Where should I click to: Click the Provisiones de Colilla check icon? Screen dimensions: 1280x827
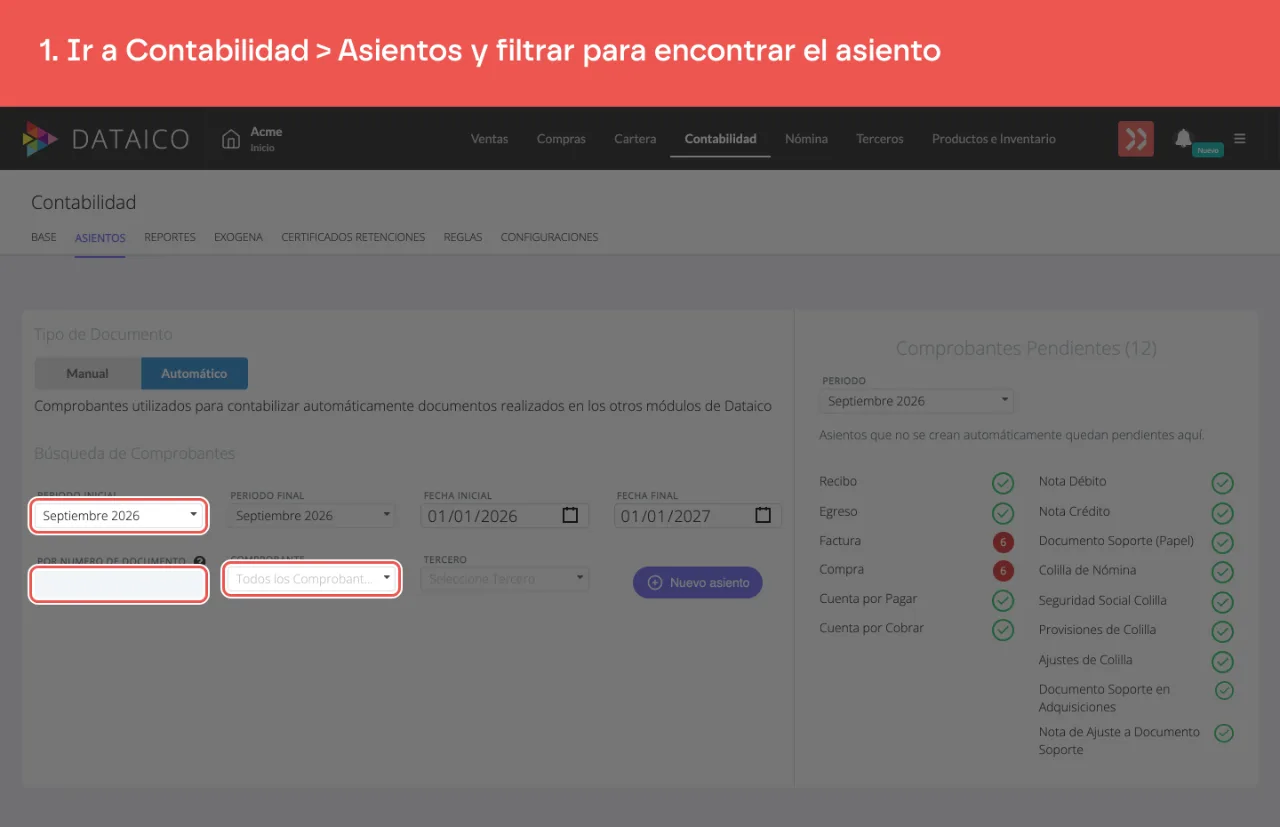1222,631
